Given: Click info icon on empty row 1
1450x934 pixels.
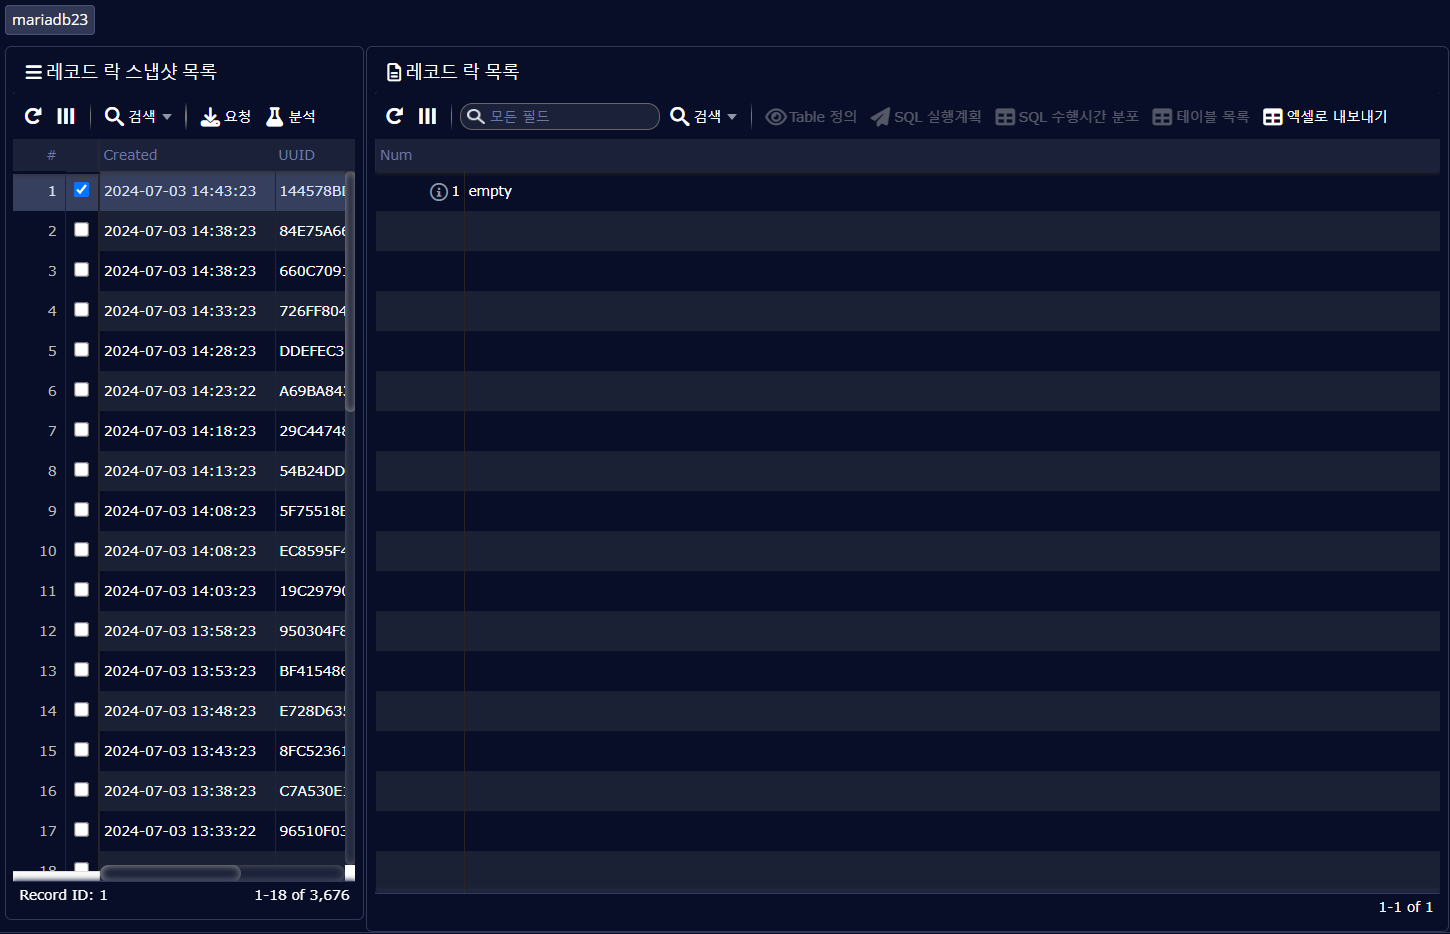Looking at the screenshot, I should (x=438, y=192).
